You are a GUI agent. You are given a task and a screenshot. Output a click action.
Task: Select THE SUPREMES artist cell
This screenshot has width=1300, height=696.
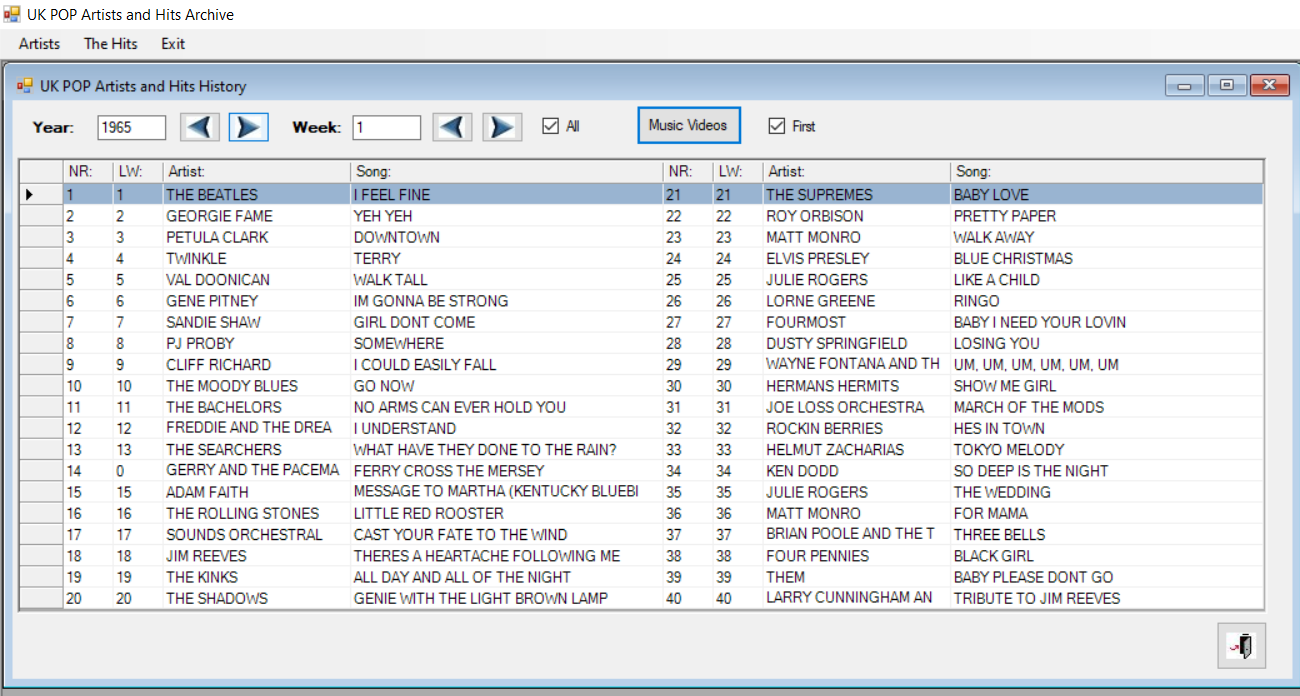click(x=857, y=195)
